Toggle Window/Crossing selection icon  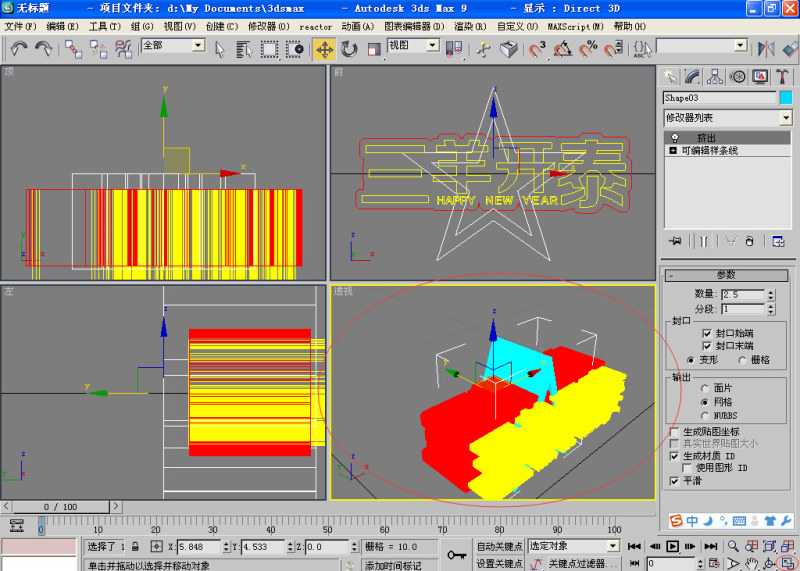(295, 49)
